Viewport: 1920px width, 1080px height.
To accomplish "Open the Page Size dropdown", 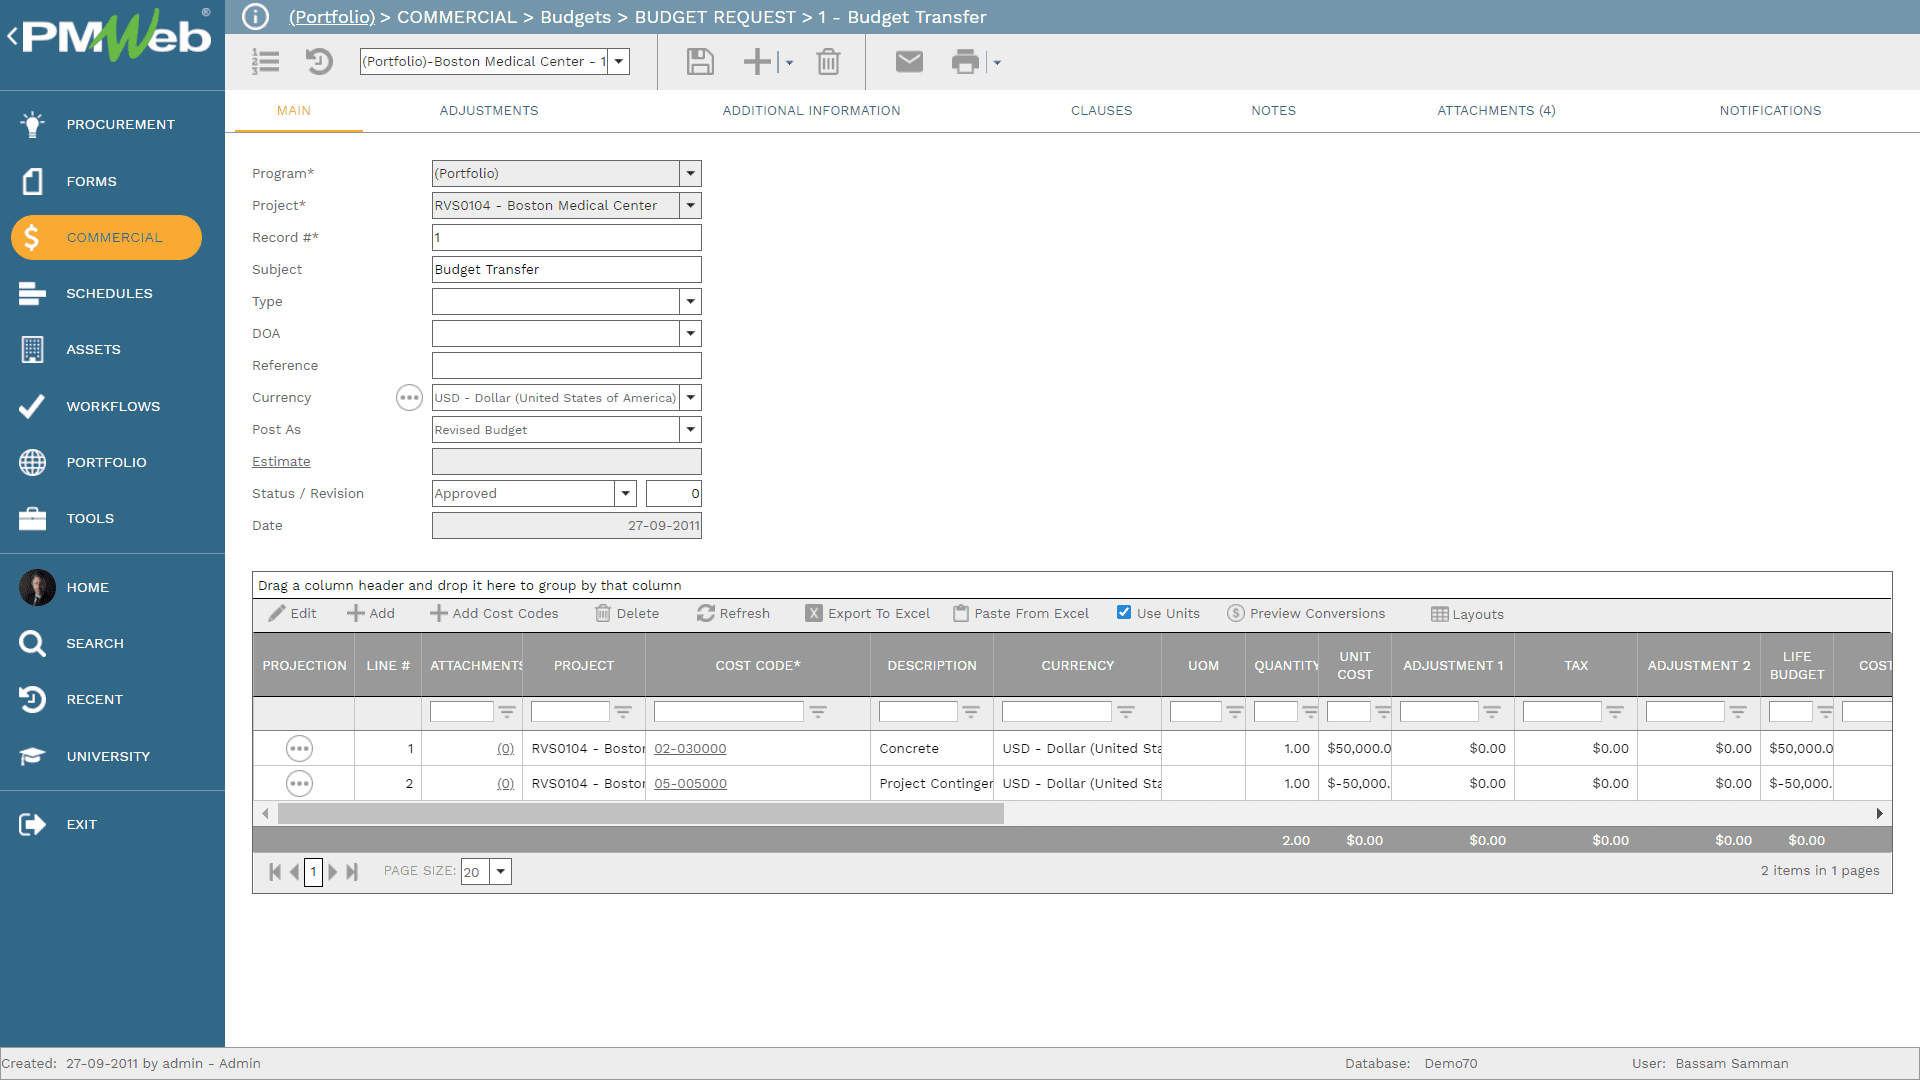I will [x=501, y=871].
